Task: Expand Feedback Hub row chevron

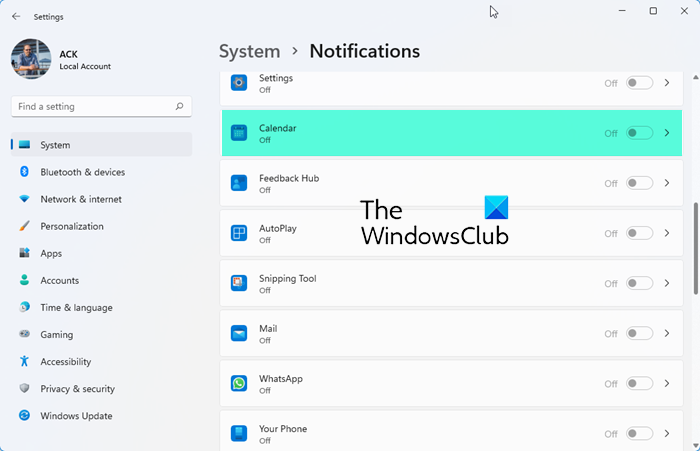Action: point(667,183)
